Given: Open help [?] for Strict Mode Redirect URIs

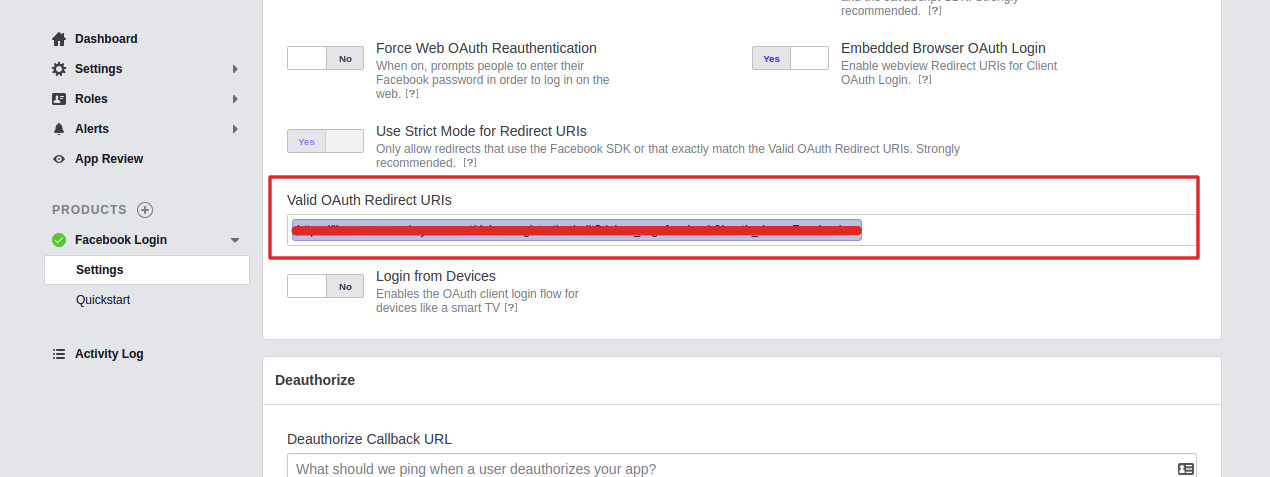Looking at the screenshot, I should pos(469,162).
